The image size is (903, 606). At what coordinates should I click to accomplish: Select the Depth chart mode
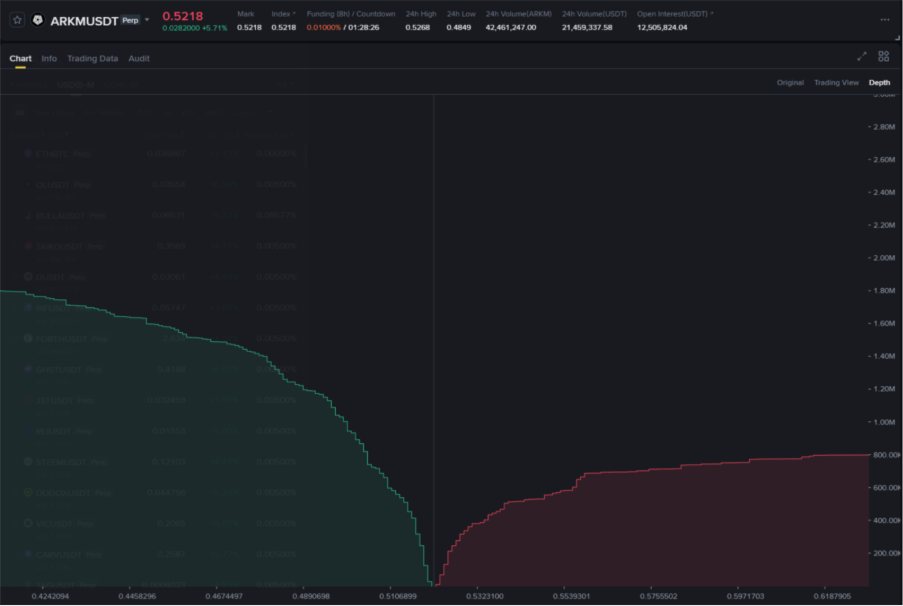879,83
